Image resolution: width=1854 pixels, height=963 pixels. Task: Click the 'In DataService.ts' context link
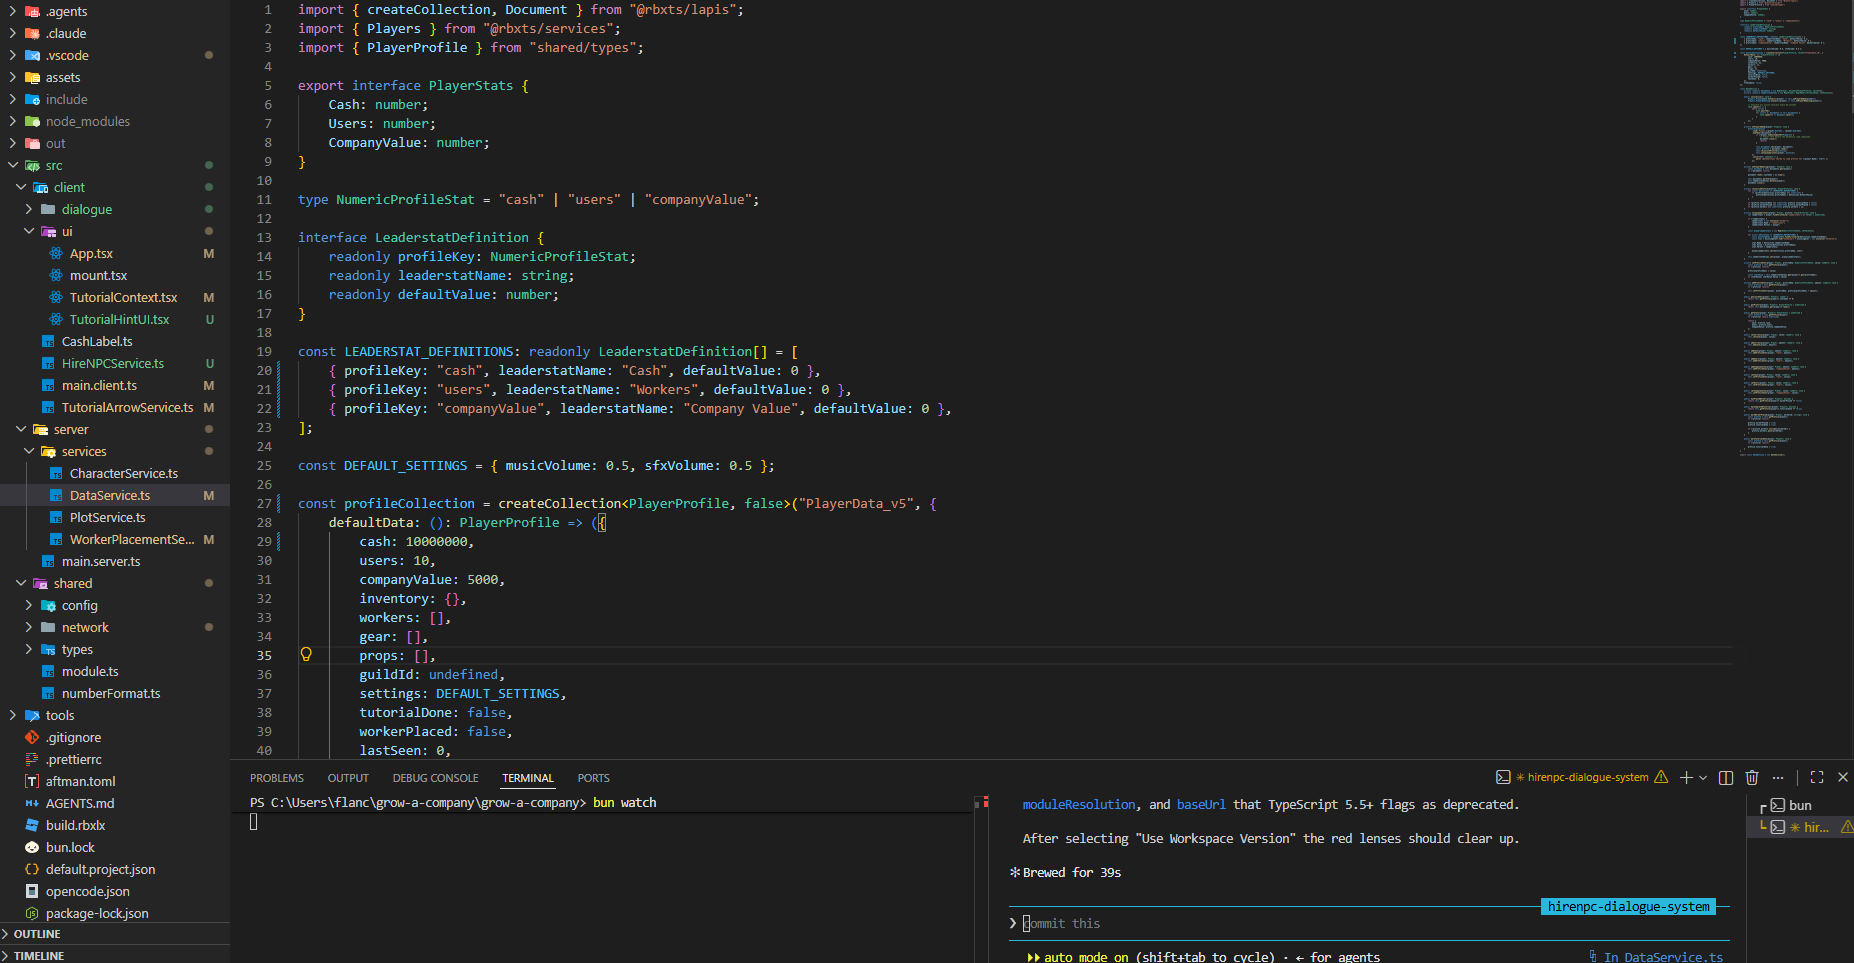1663,957
